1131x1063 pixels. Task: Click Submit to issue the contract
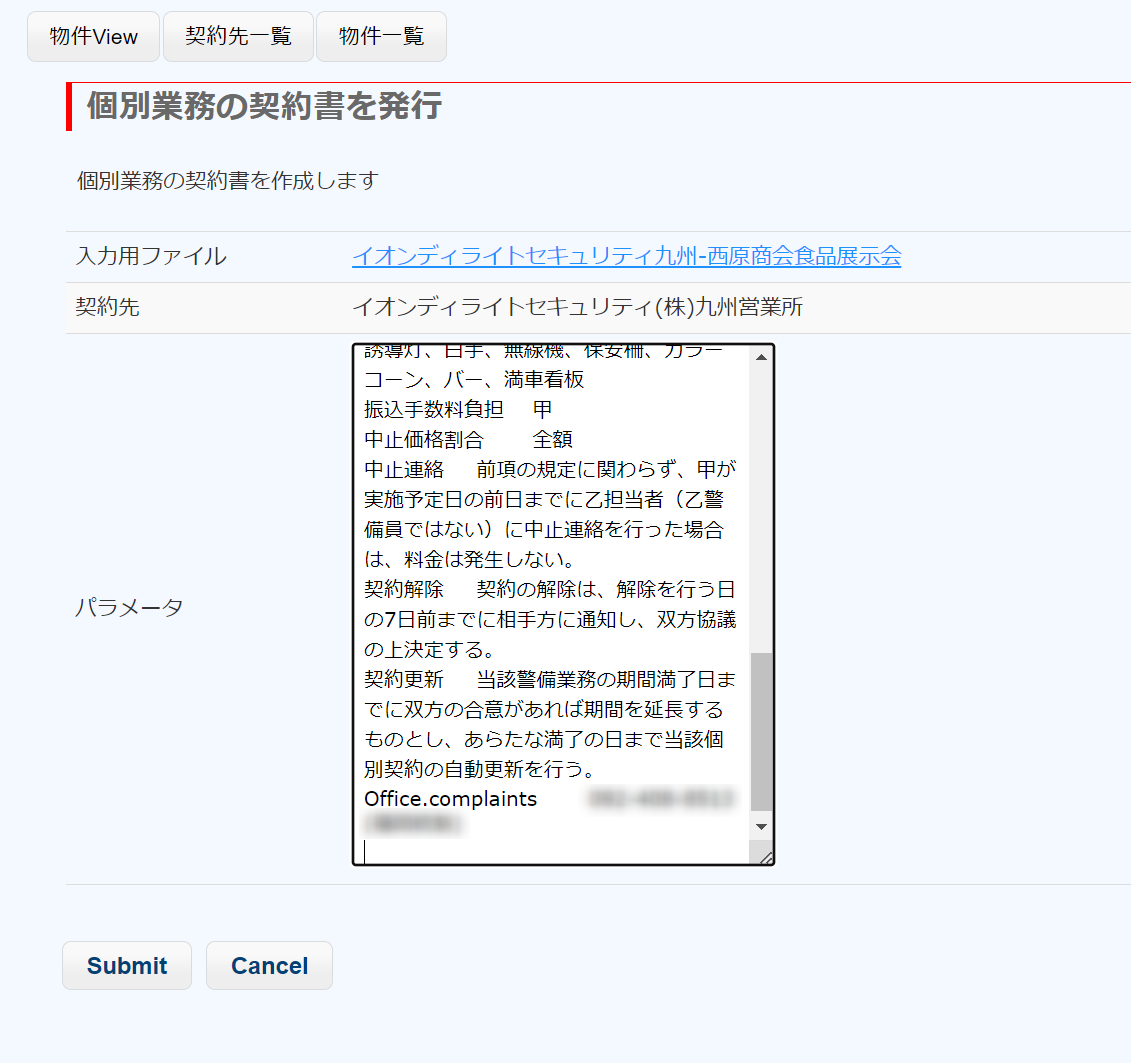127,966
